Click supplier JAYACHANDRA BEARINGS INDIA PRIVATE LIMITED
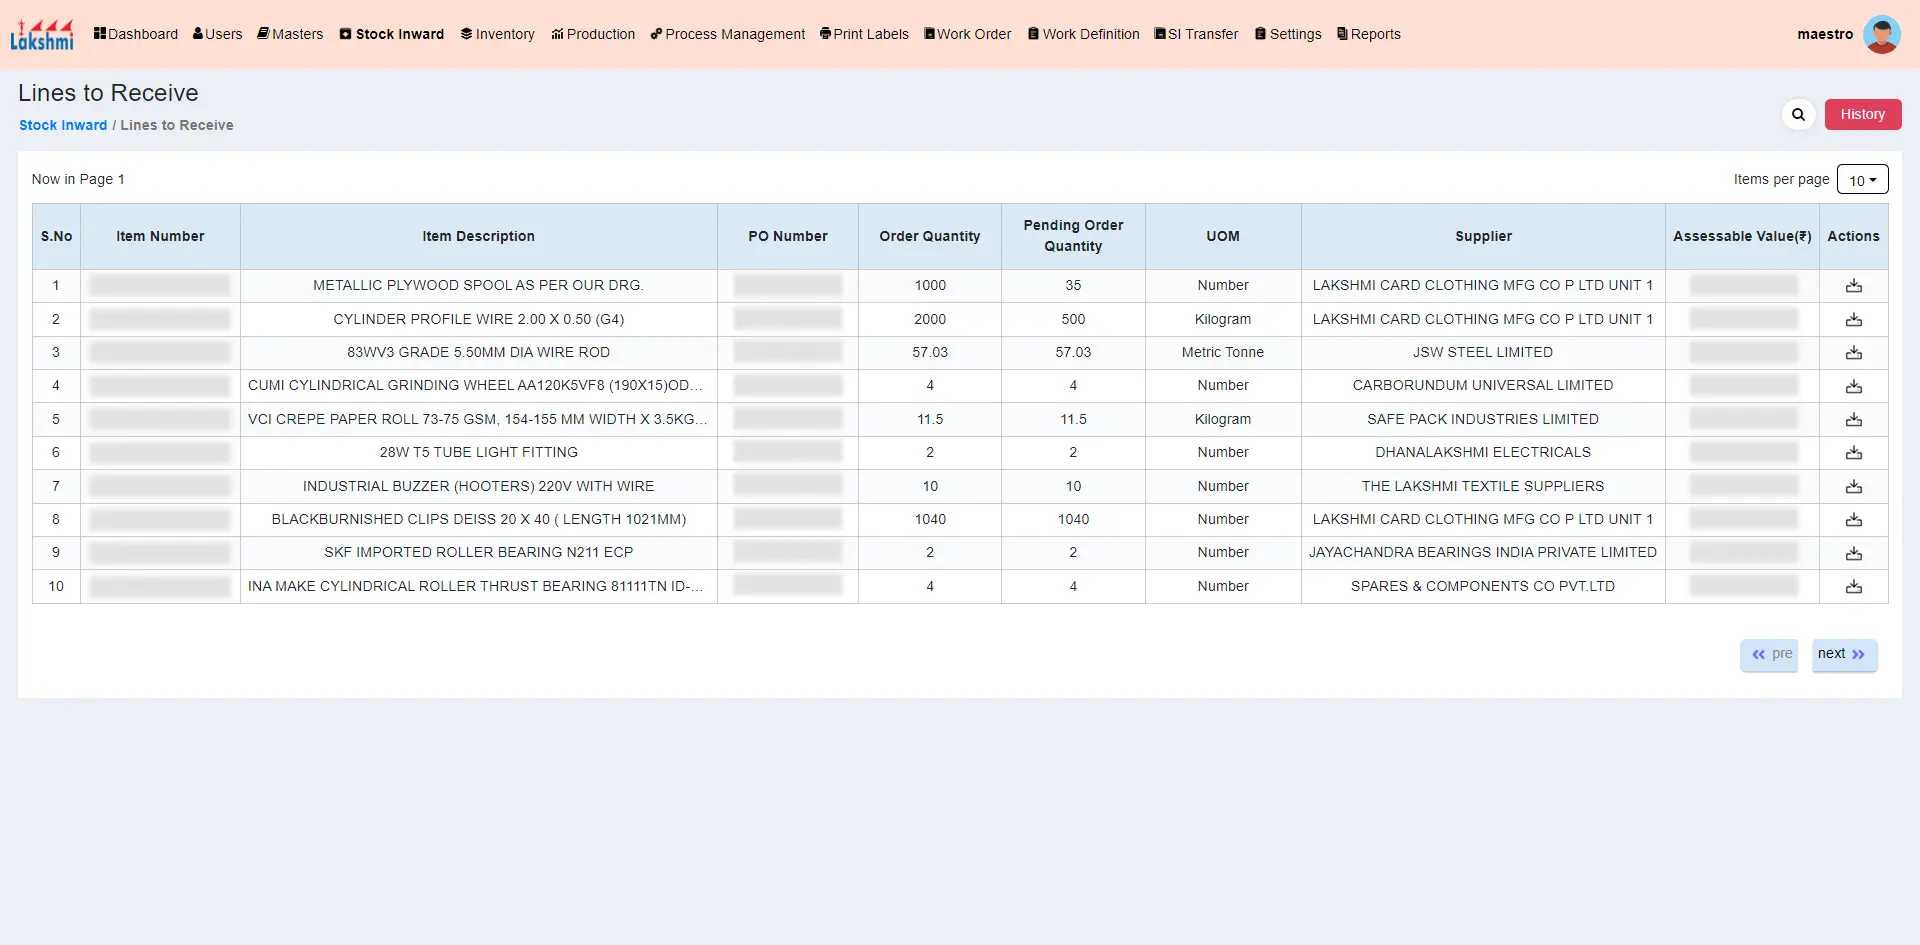Viewport: 1920px width, 945px height. (x=1483, y=553)
